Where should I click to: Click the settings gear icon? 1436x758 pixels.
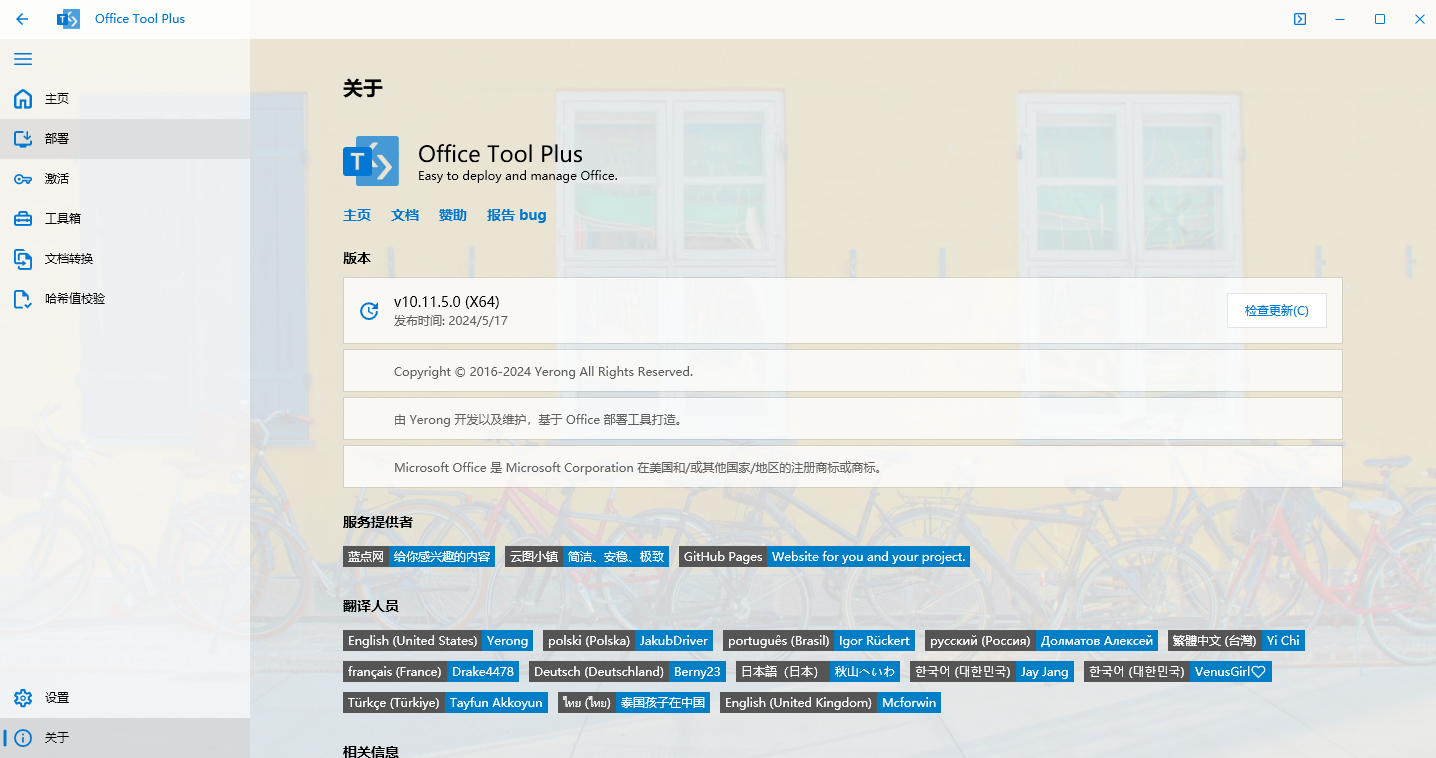click(23, 698)
